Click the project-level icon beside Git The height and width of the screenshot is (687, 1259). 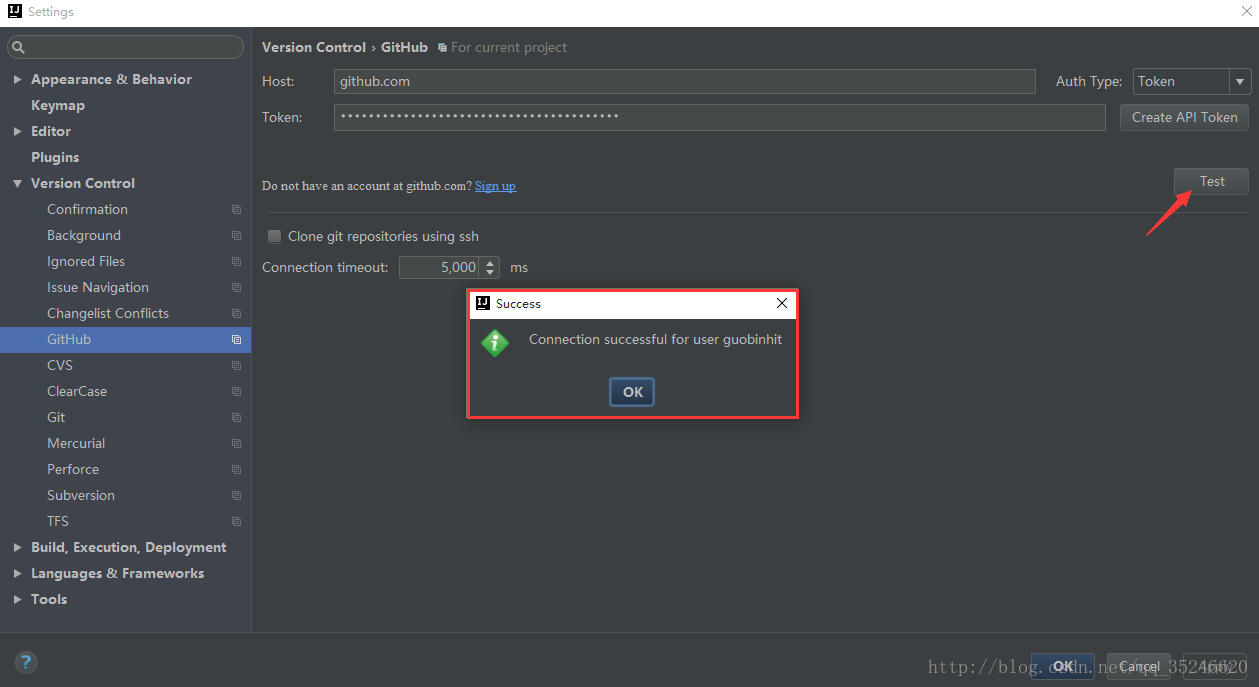click(236, 418)
